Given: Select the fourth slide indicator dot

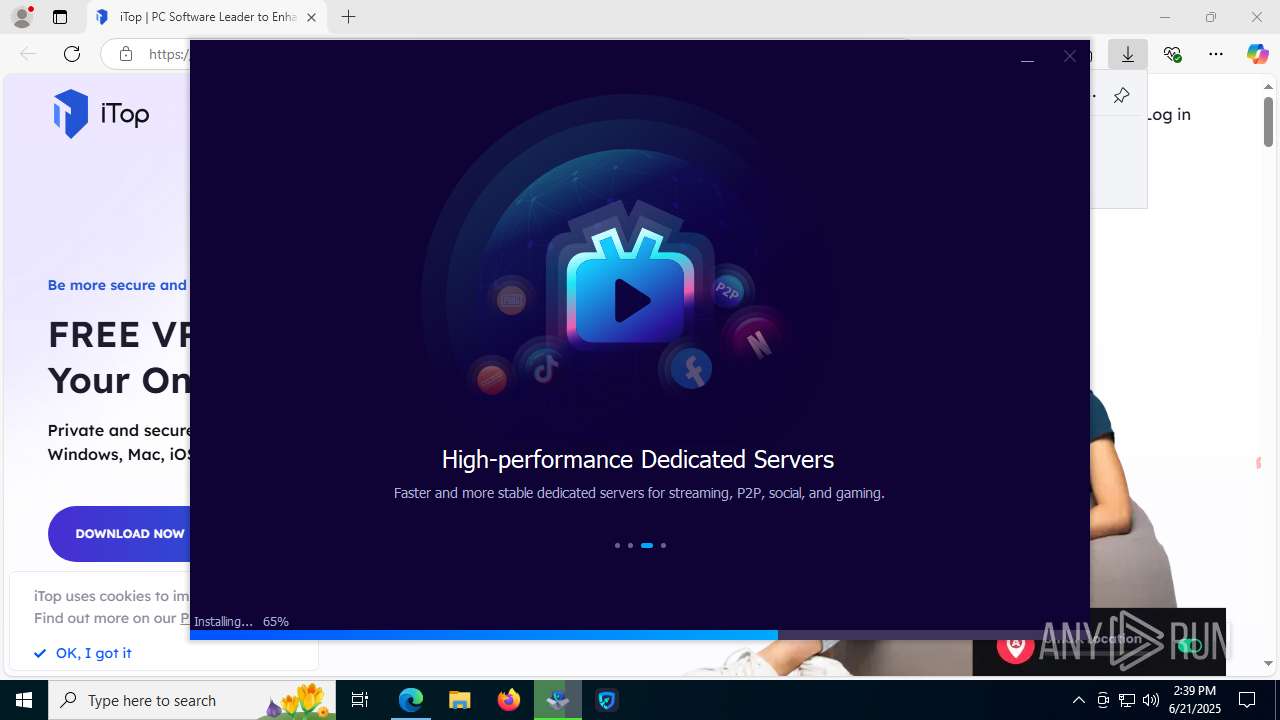Looking at the screenshot, I should click(x=663, y=545).
